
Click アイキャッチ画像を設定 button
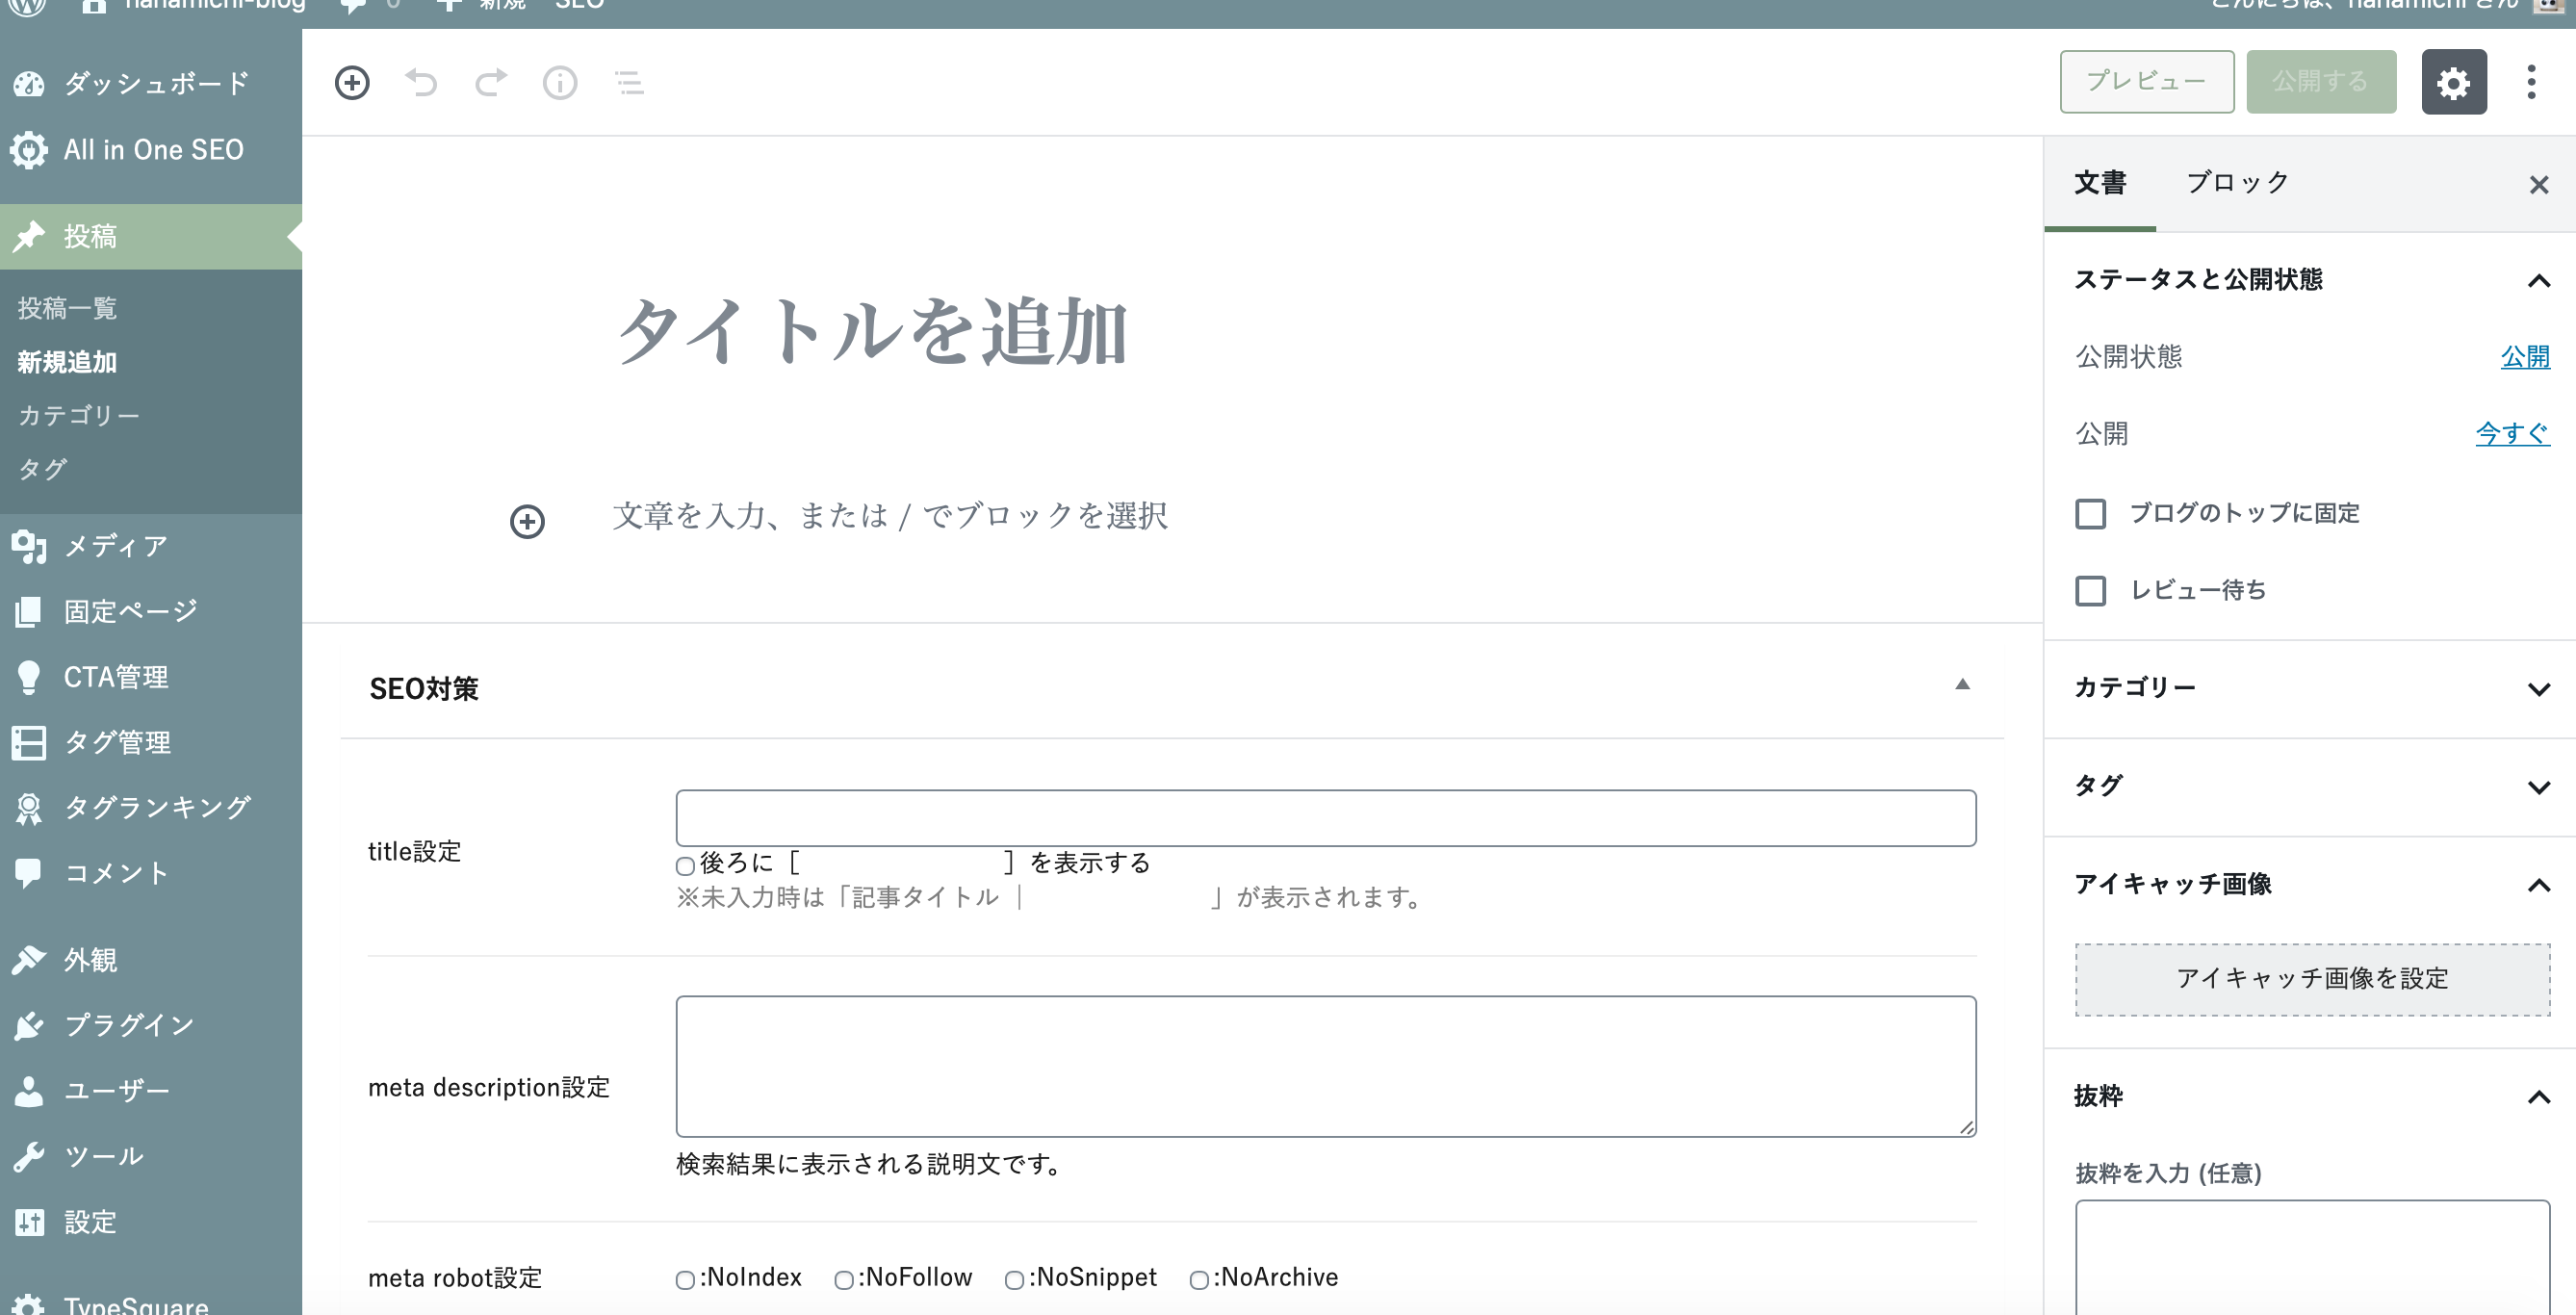[2311, 979]
